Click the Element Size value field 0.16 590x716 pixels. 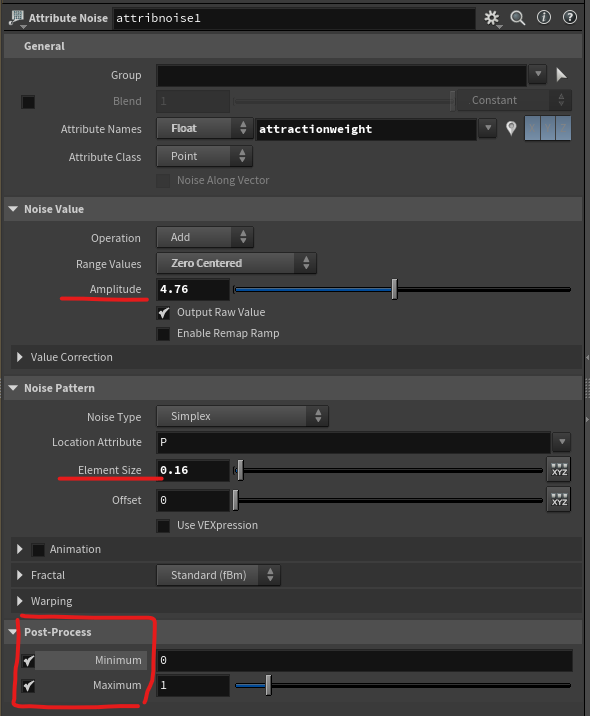193,470
